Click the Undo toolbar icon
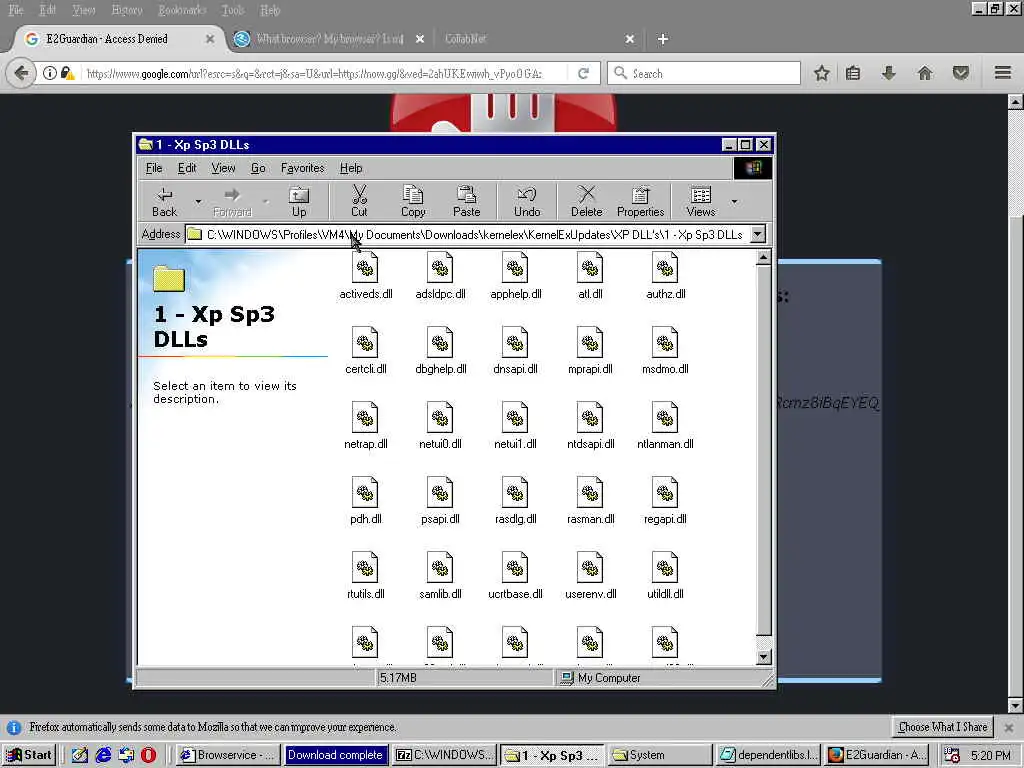Screen dimensions: 1024x768 [526, 202]
